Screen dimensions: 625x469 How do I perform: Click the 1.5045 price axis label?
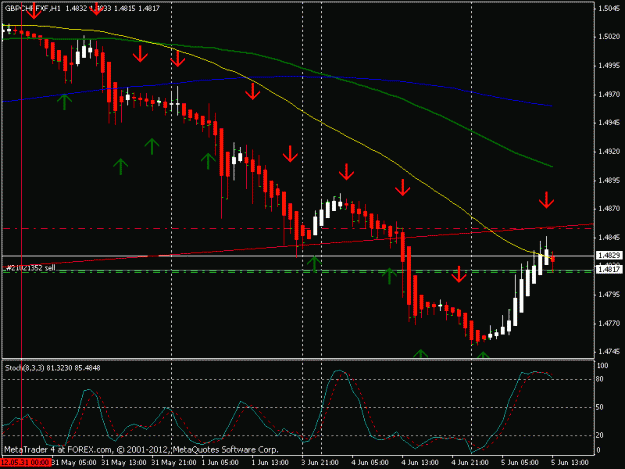coord(609,8)
